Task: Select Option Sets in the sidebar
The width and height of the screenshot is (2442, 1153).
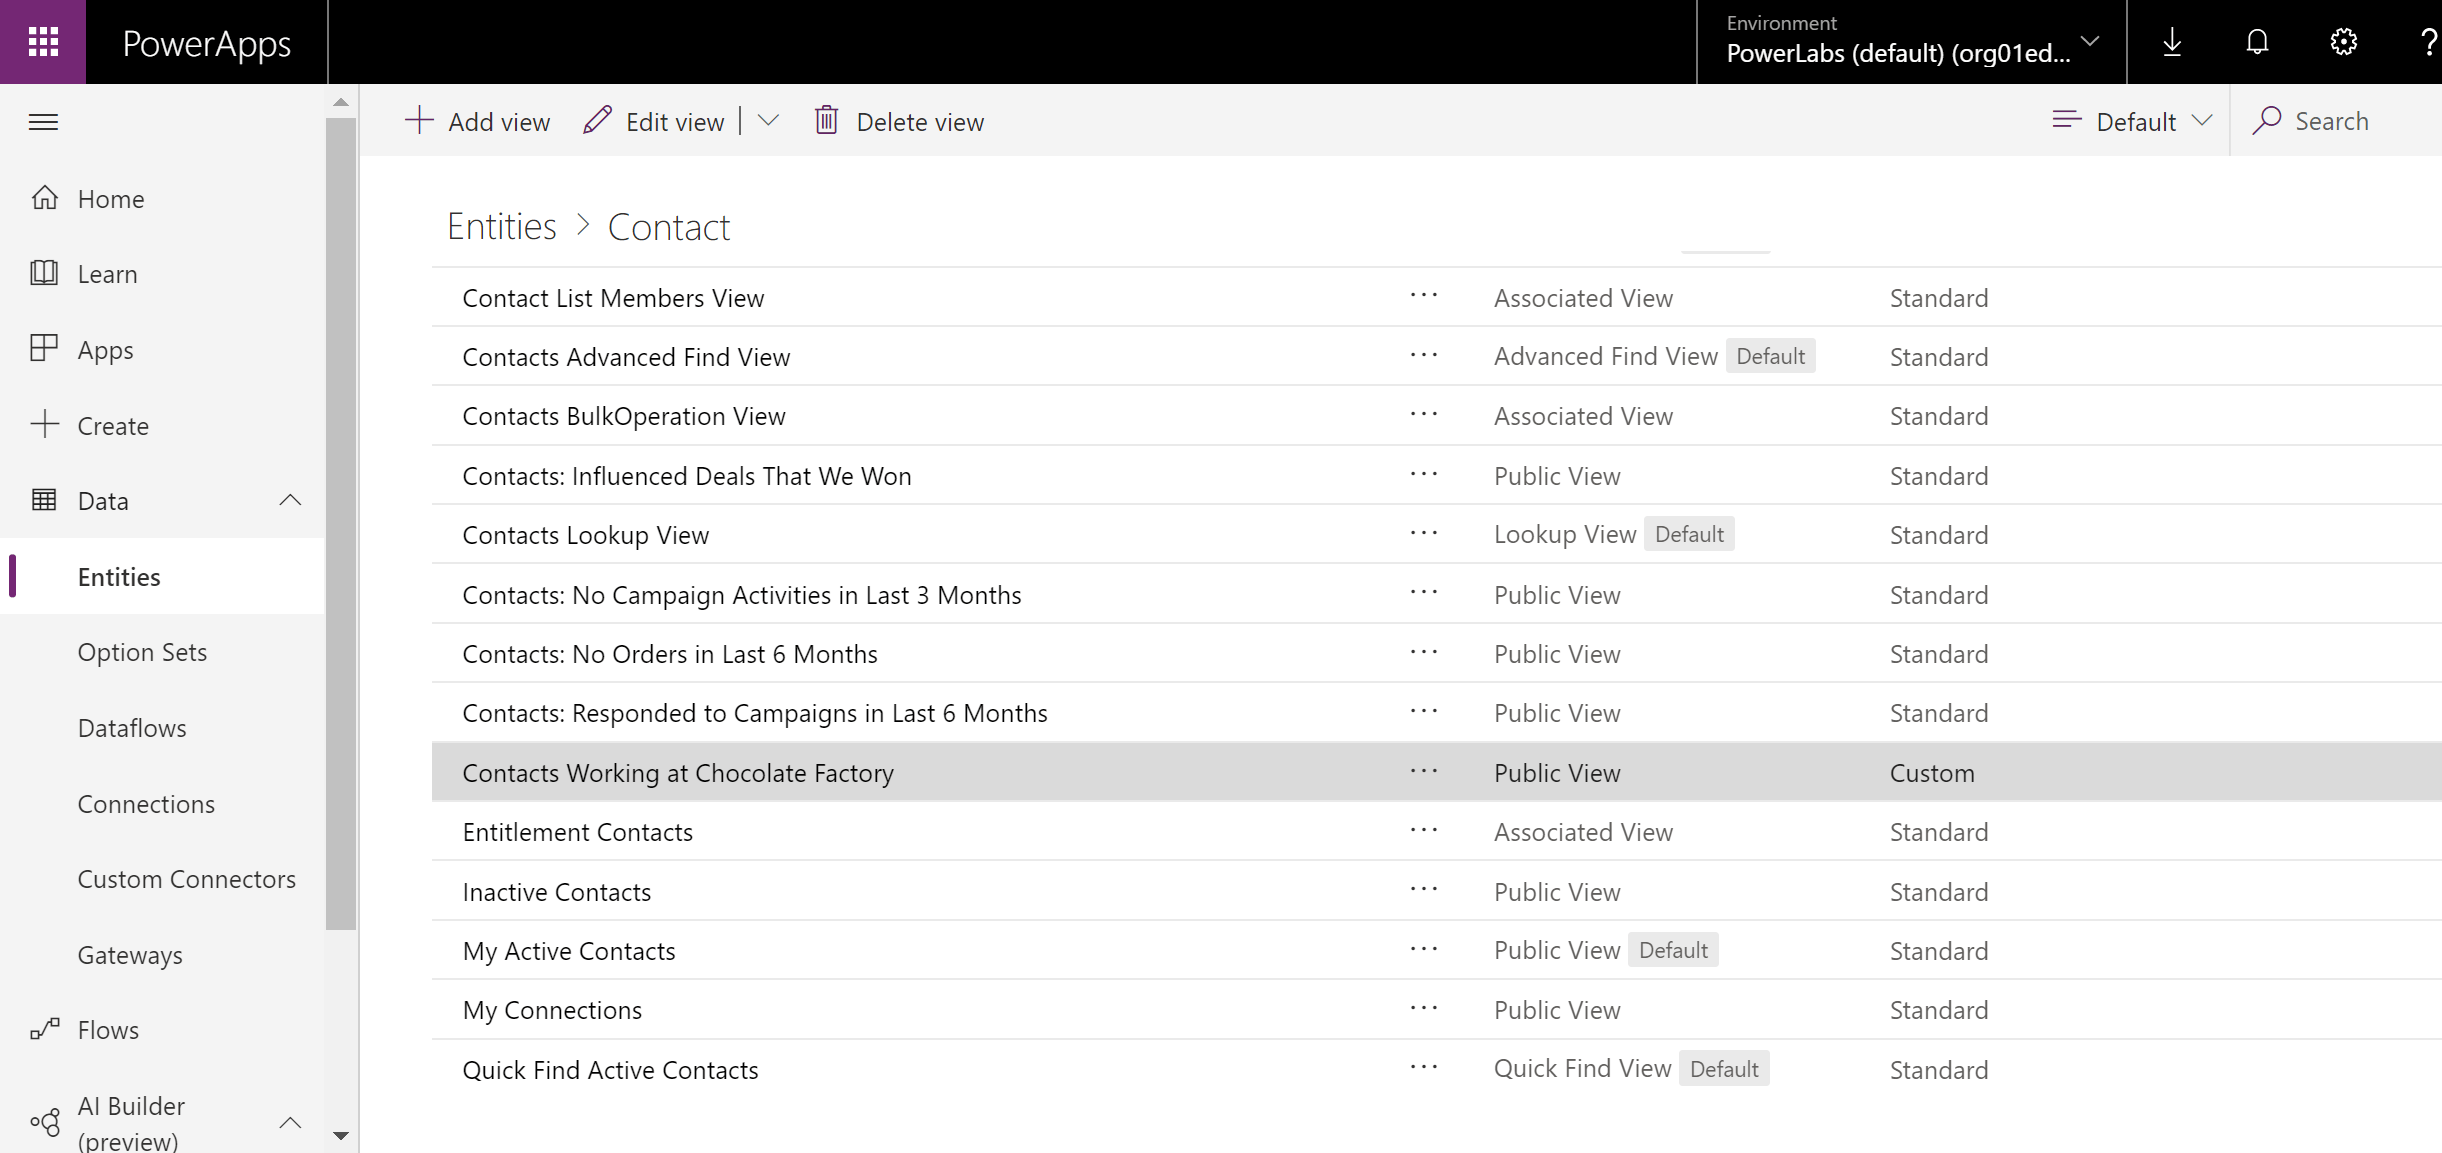Action: coord(142,652)
